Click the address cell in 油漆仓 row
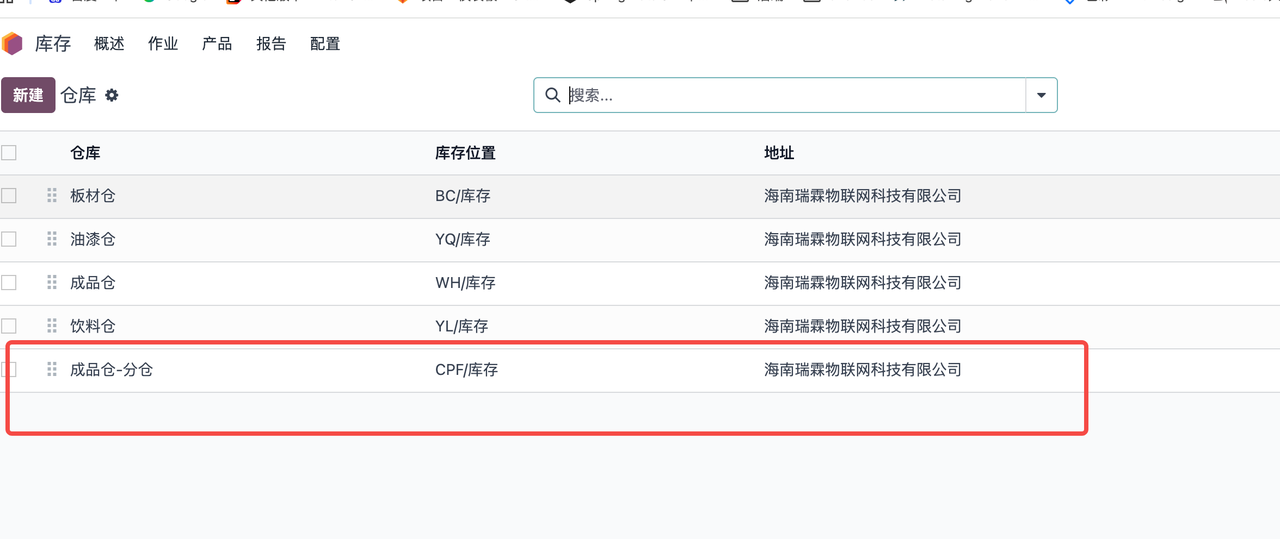 point(863,239)
